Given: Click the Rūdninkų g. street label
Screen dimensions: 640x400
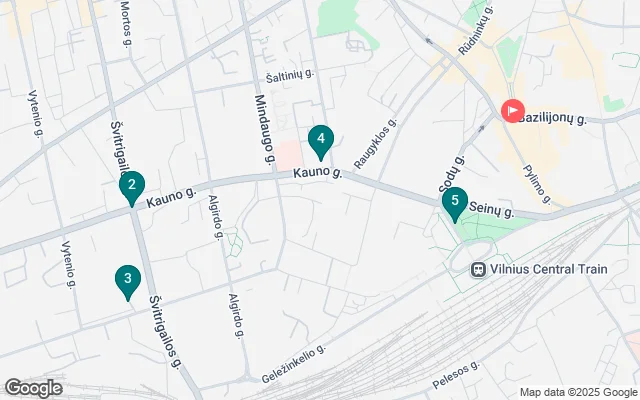Looking at the screenshot, I should 476,31.
